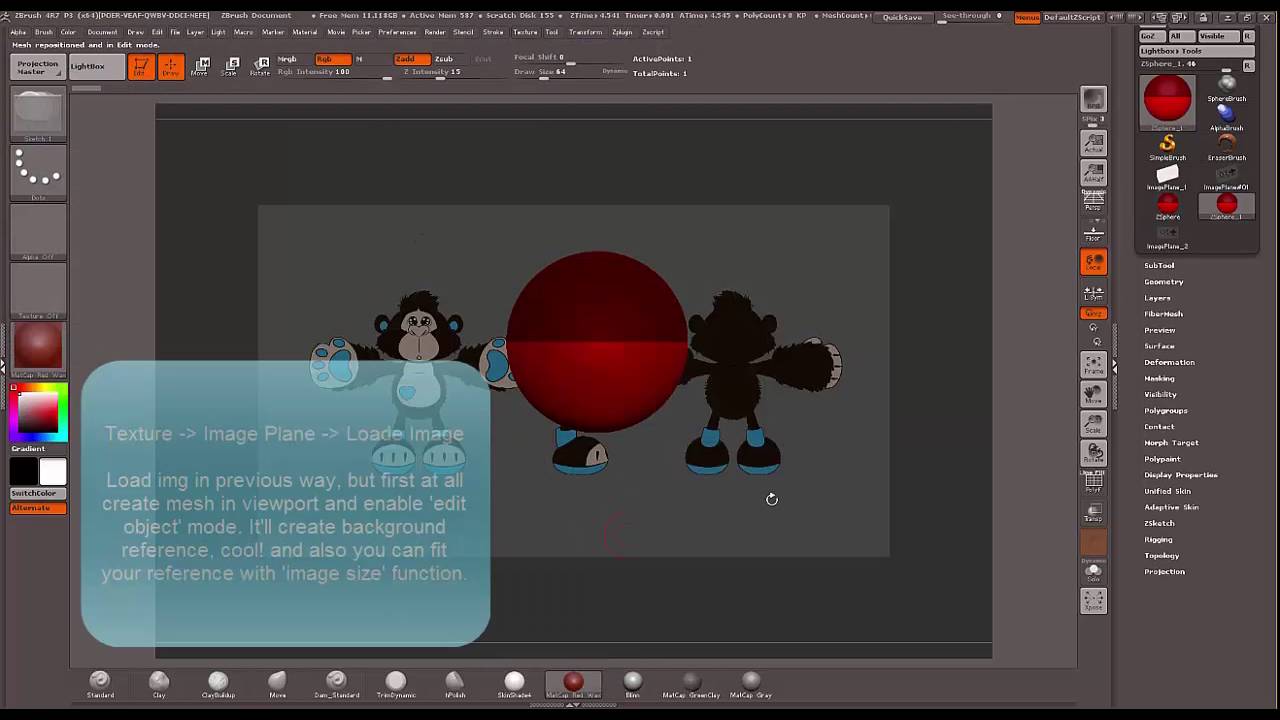Expand the Masking section
The width and height of the screenshot is (1280, 720).
coord(1159,378)
